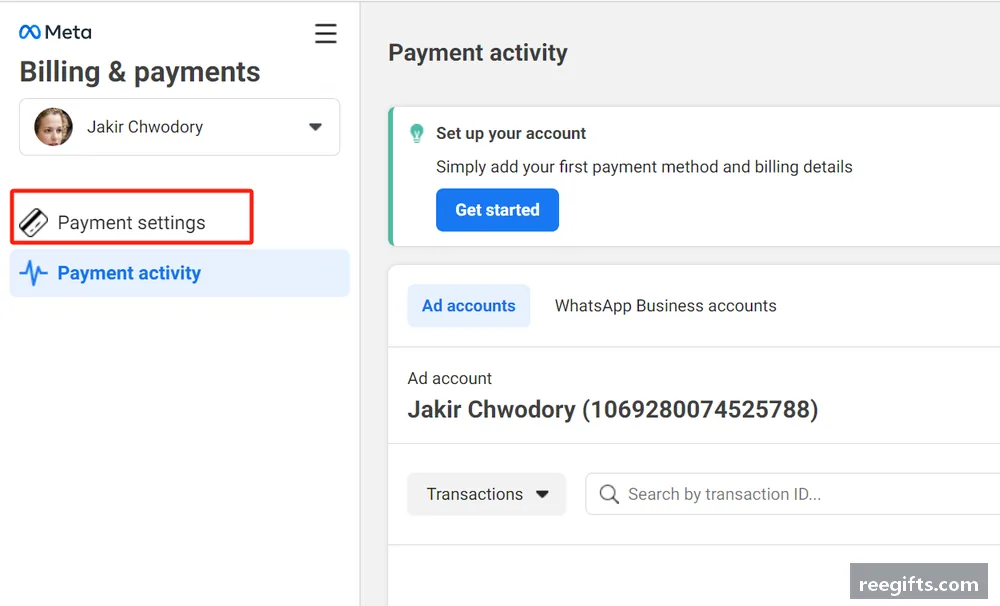Click the Billing & payments heading
This screenshot has width=1000, height=606.
[140, 72]
